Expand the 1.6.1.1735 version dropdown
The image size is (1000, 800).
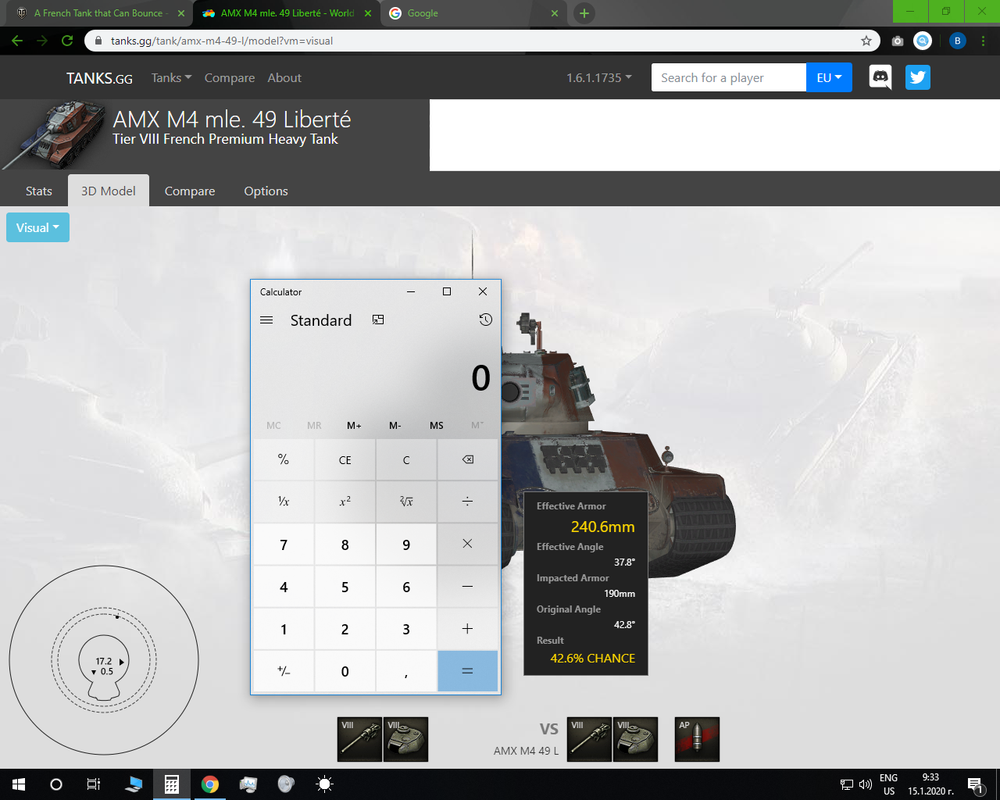(x=599, y=78)
